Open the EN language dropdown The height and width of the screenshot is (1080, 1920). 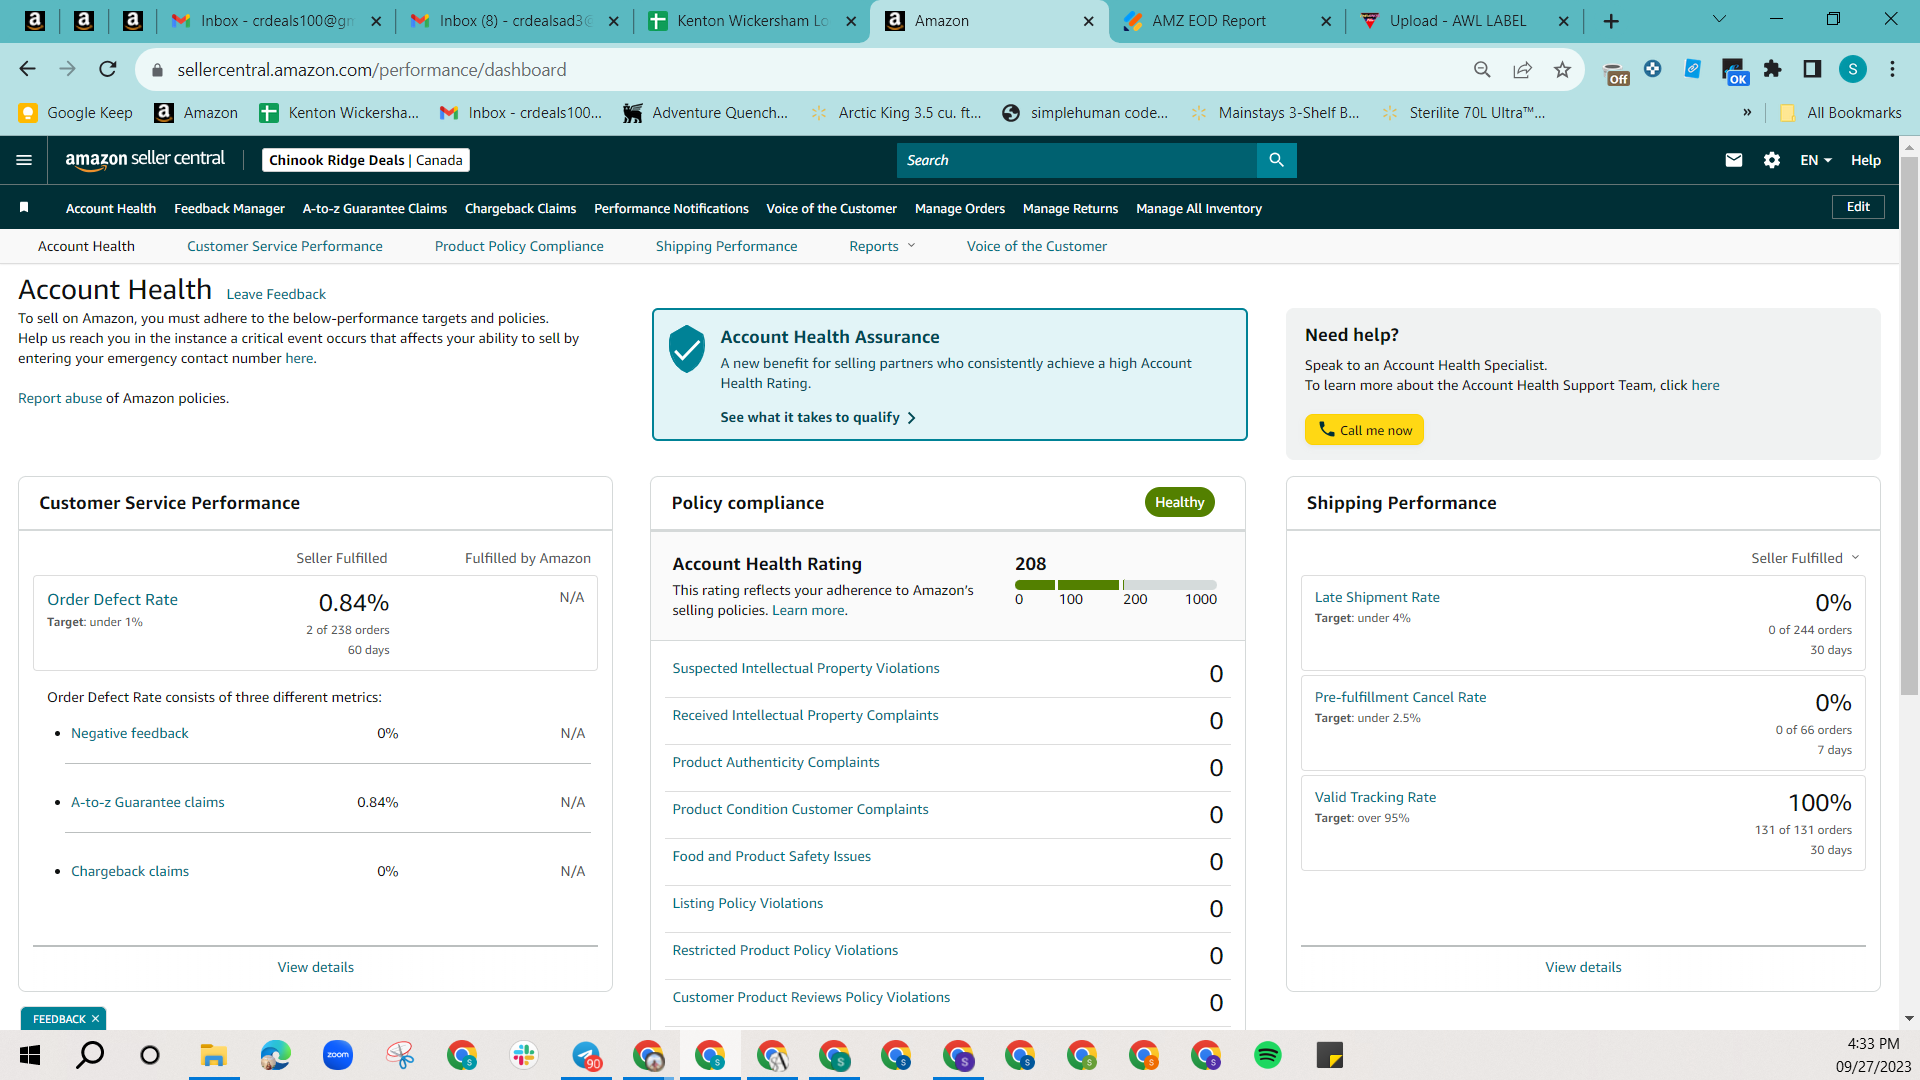(x=1816, y=160)
